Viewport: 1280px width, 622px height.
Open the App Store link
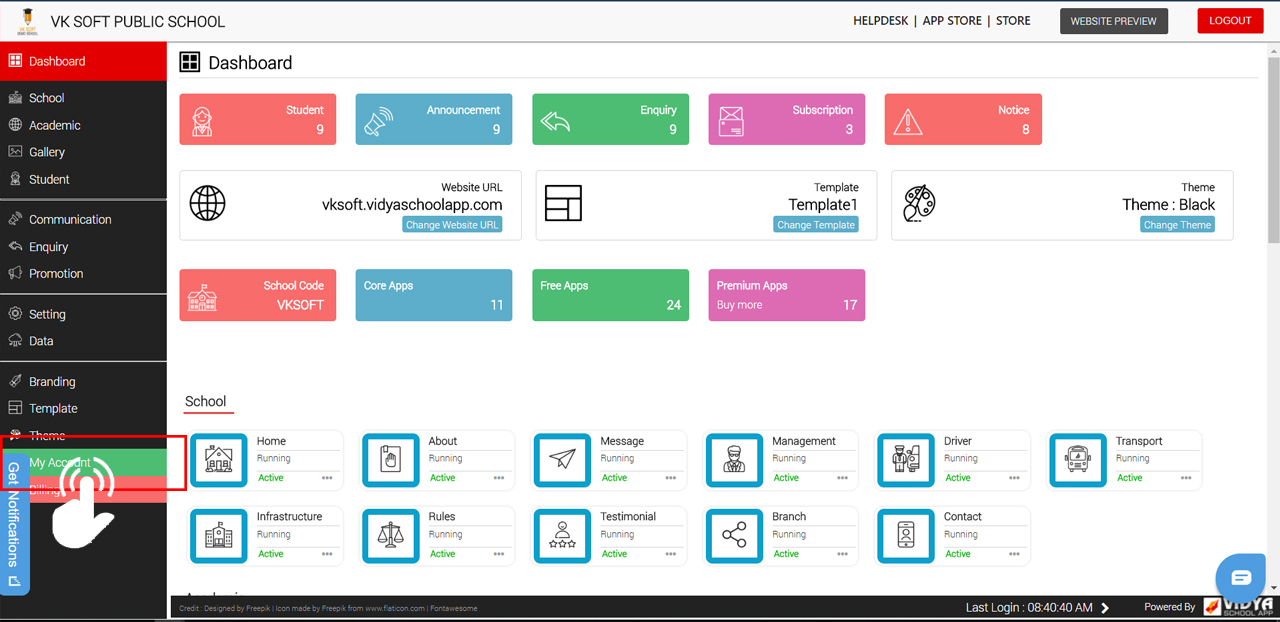click(x=952, y=20)
